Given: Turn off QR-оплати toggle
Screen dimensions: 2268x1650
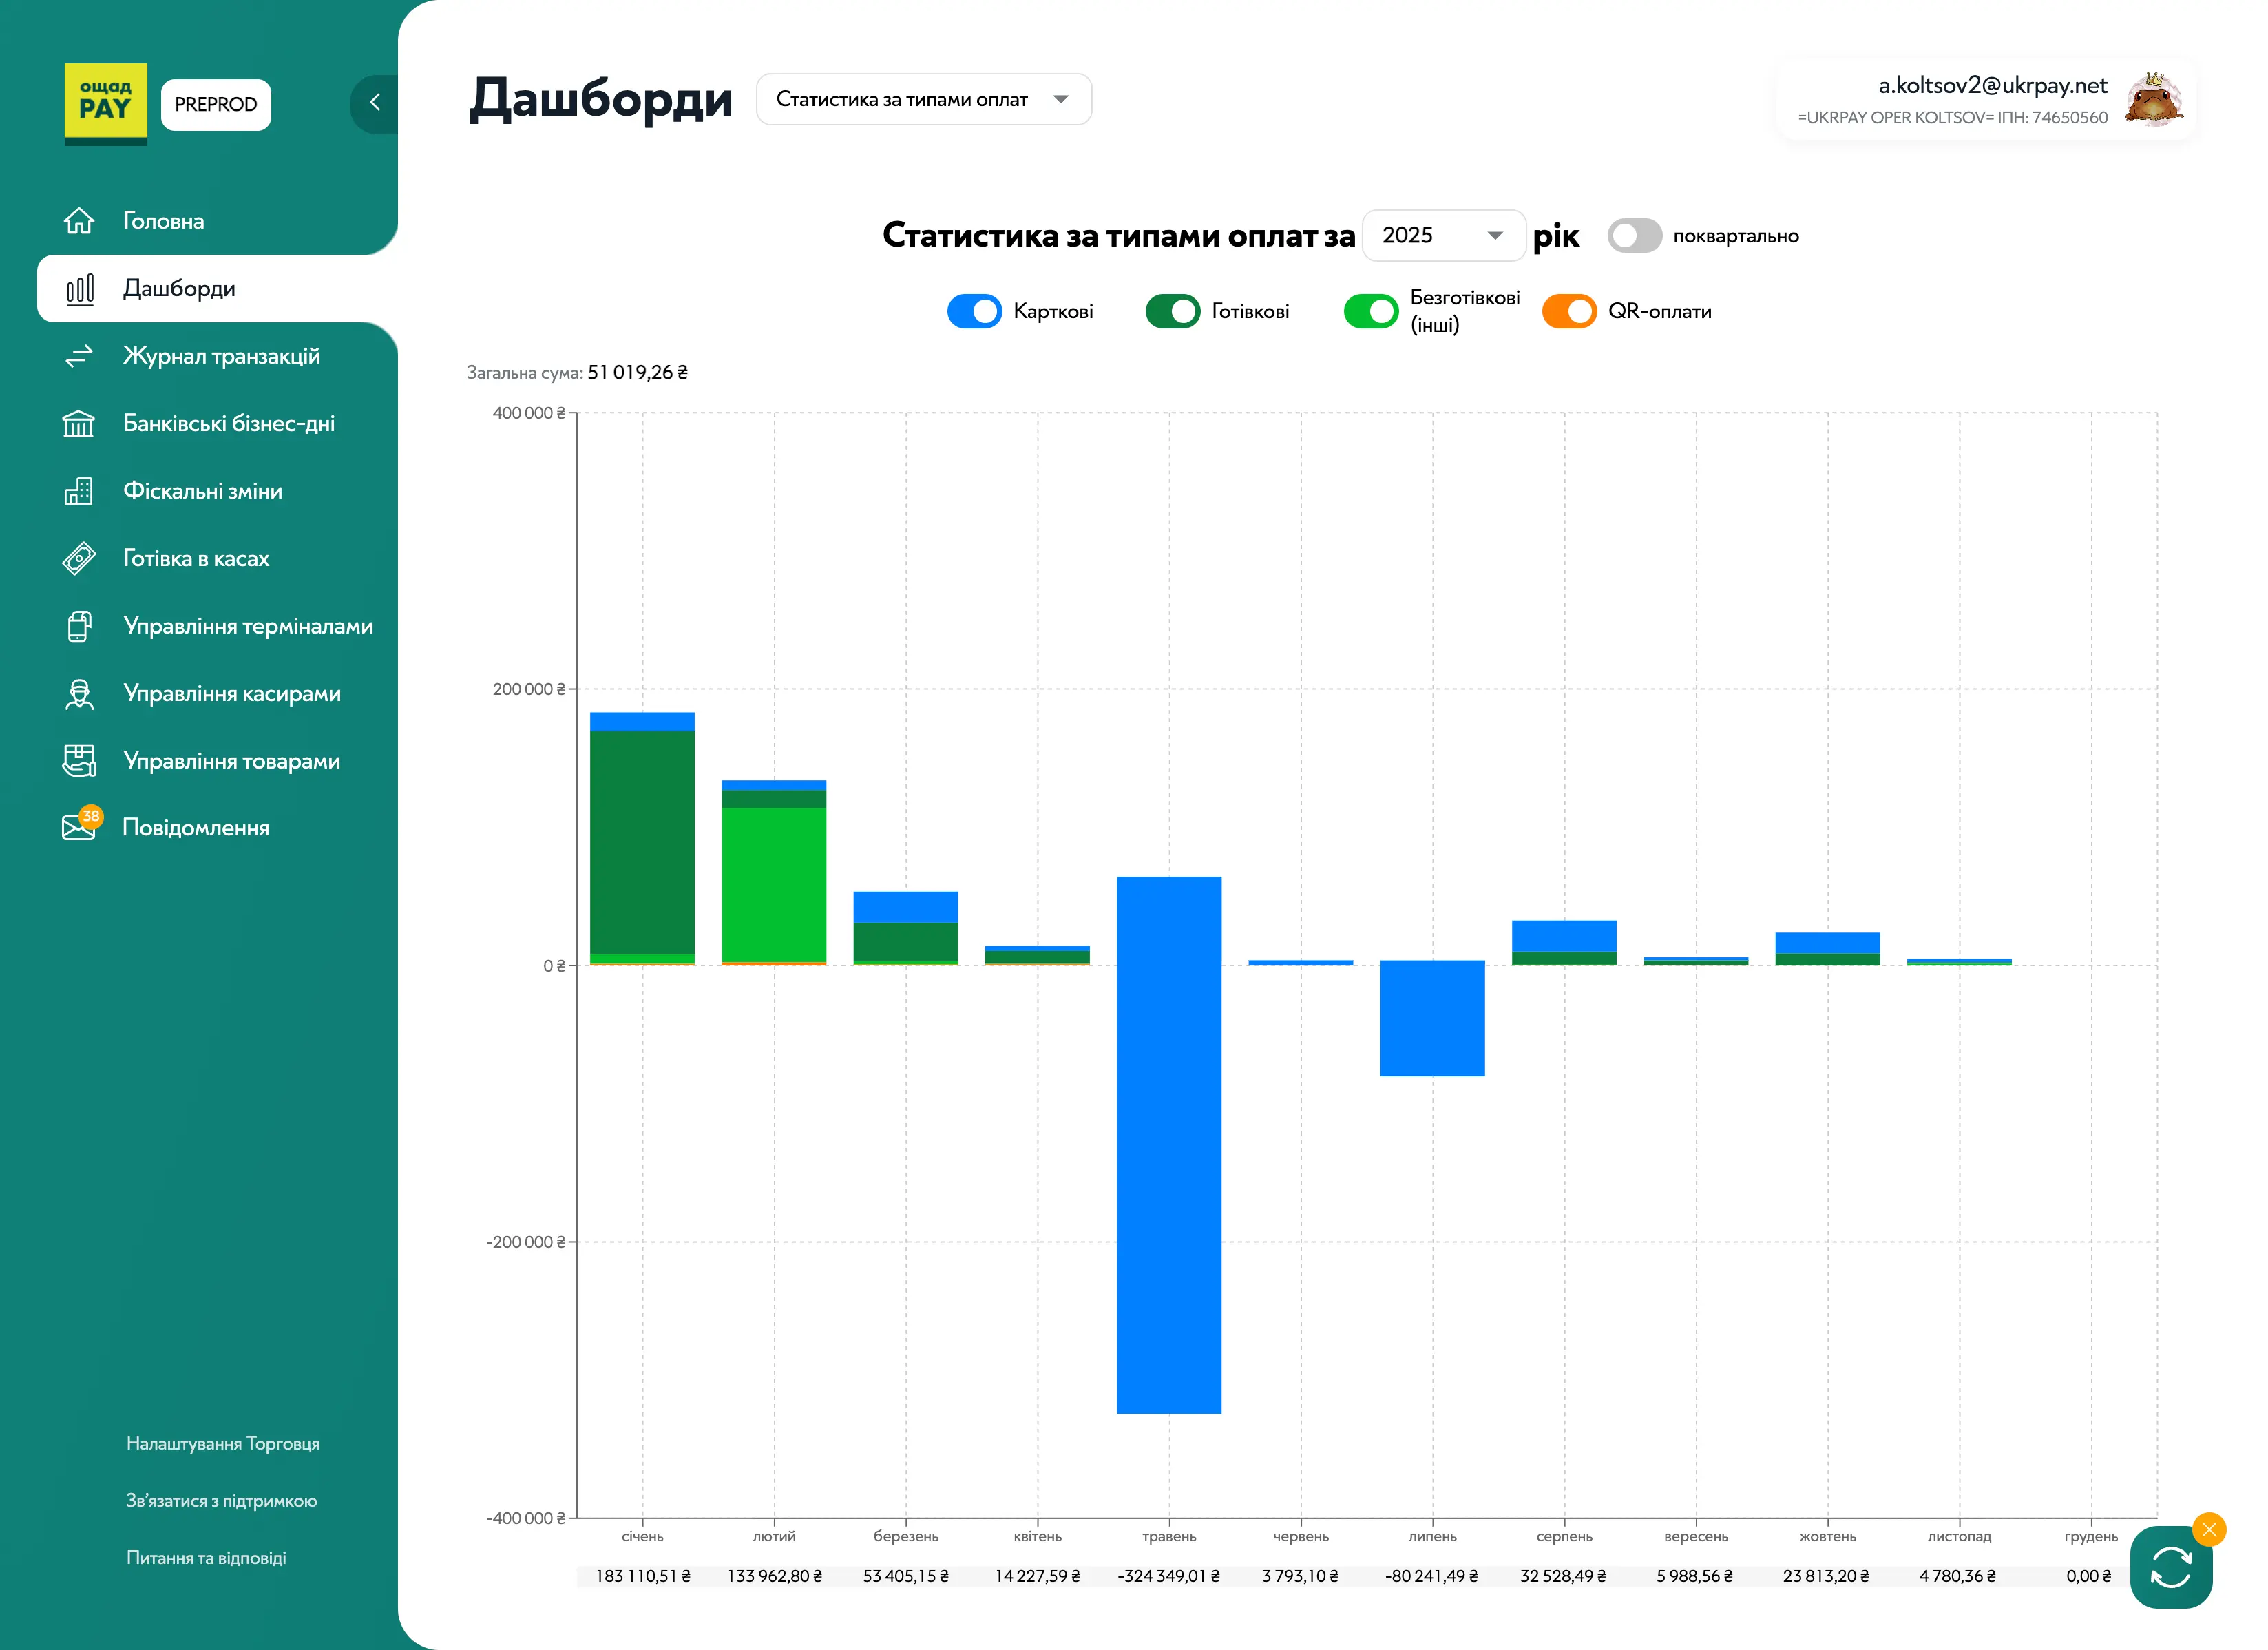Looking at the screenshot, I should [1568, 312].
